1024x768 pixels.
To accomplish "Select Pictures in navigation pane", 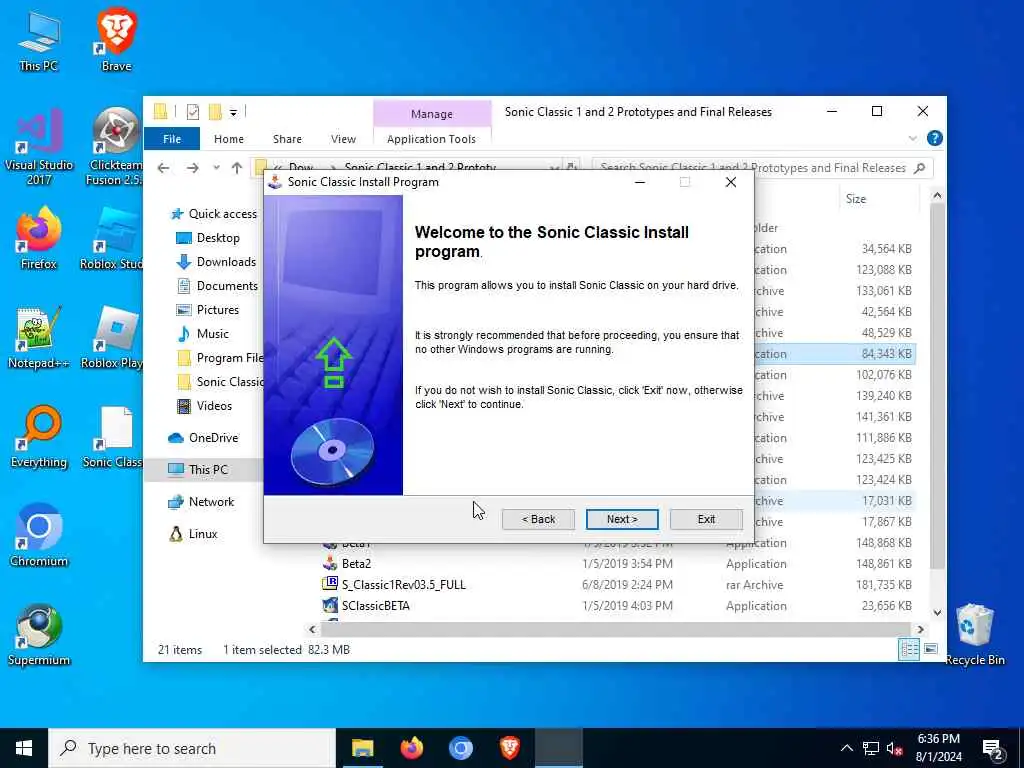I will 208,310.
